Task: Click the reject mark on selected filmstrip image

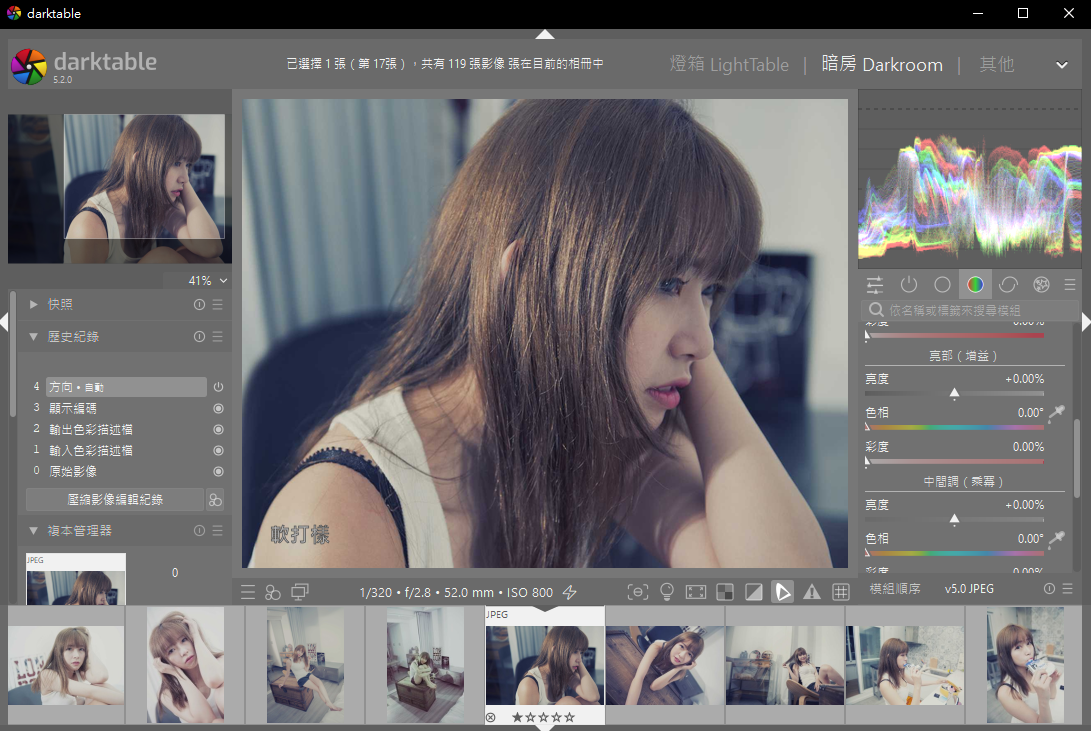Action: click(491, 717)
